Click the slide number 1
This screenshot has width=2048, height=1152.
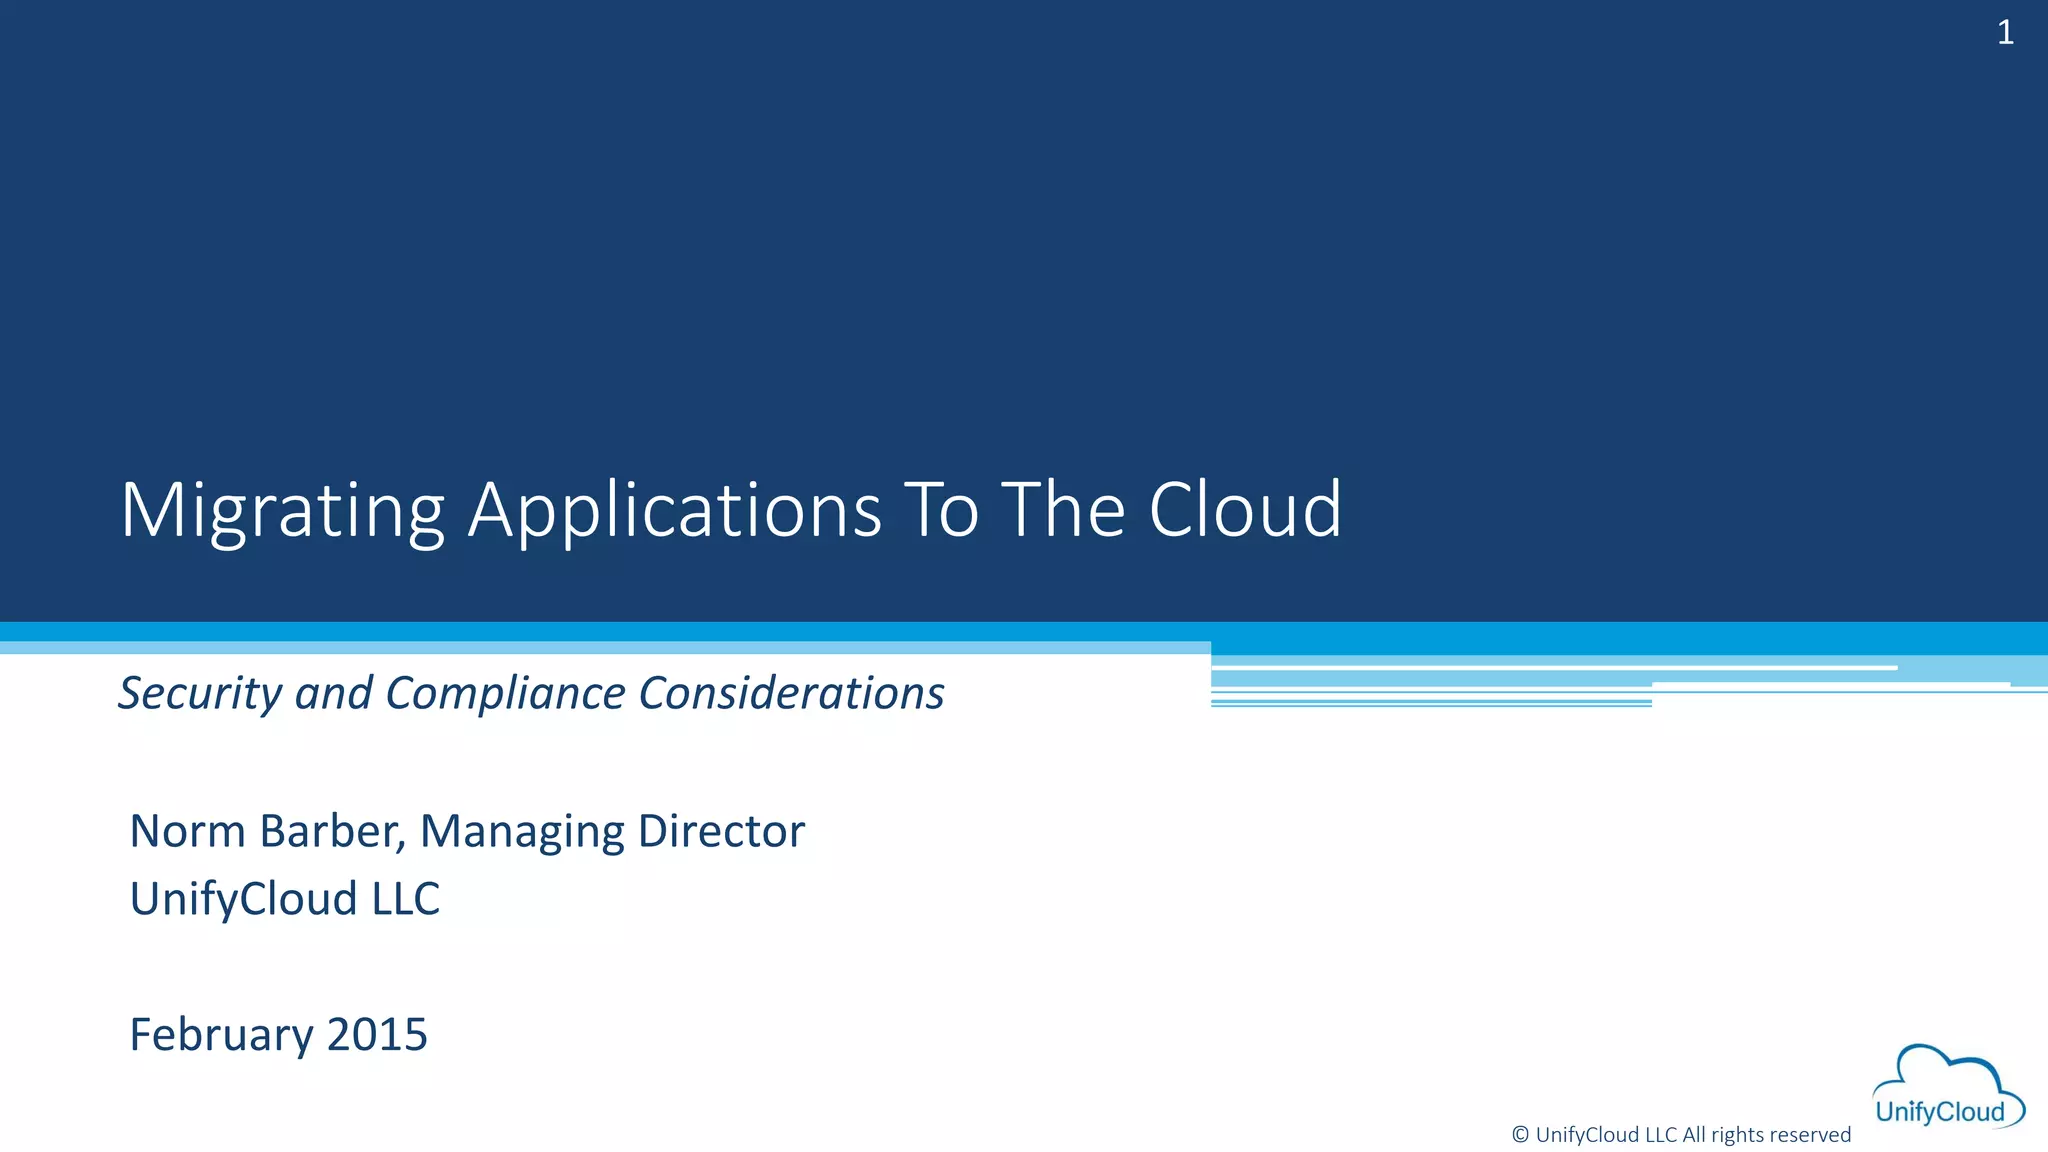pyautogui.click(x=2005, y=33)
